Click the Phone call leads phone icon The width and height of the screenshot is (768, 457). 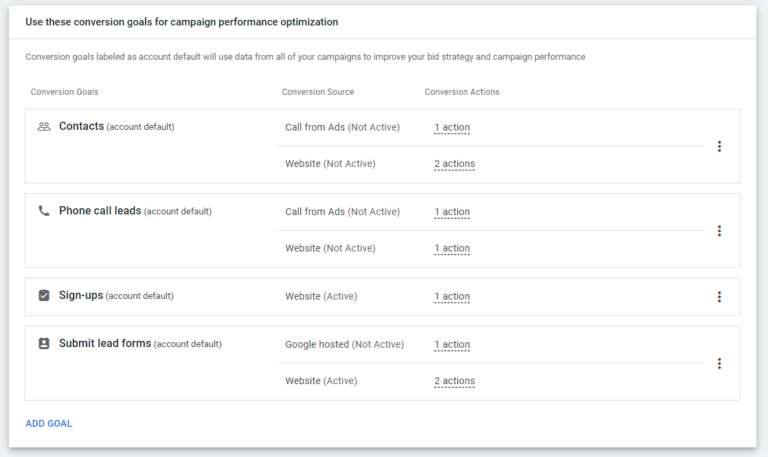coord(43,211)
